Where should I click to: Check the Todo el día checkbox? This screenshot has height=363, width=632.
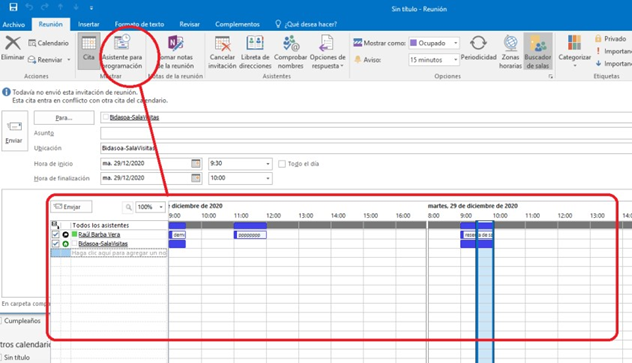[282, 164]
